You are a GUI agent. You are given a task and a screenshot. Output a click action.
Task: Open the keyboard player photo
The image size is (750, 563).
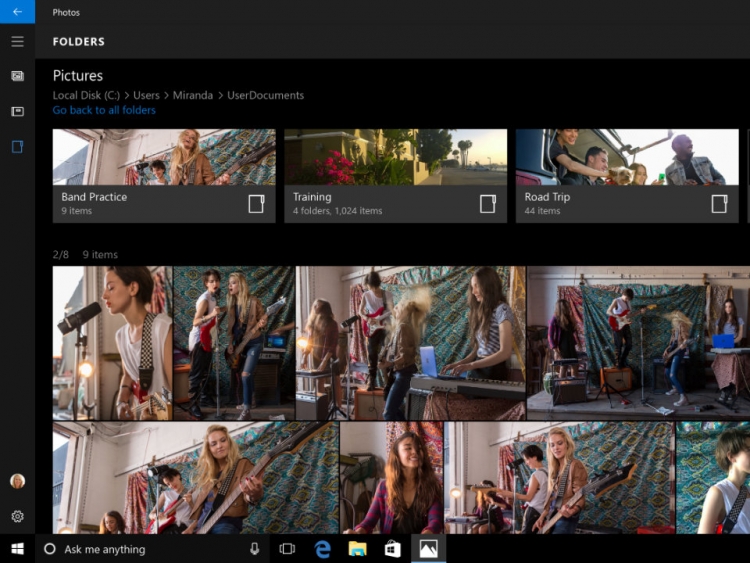410,342
